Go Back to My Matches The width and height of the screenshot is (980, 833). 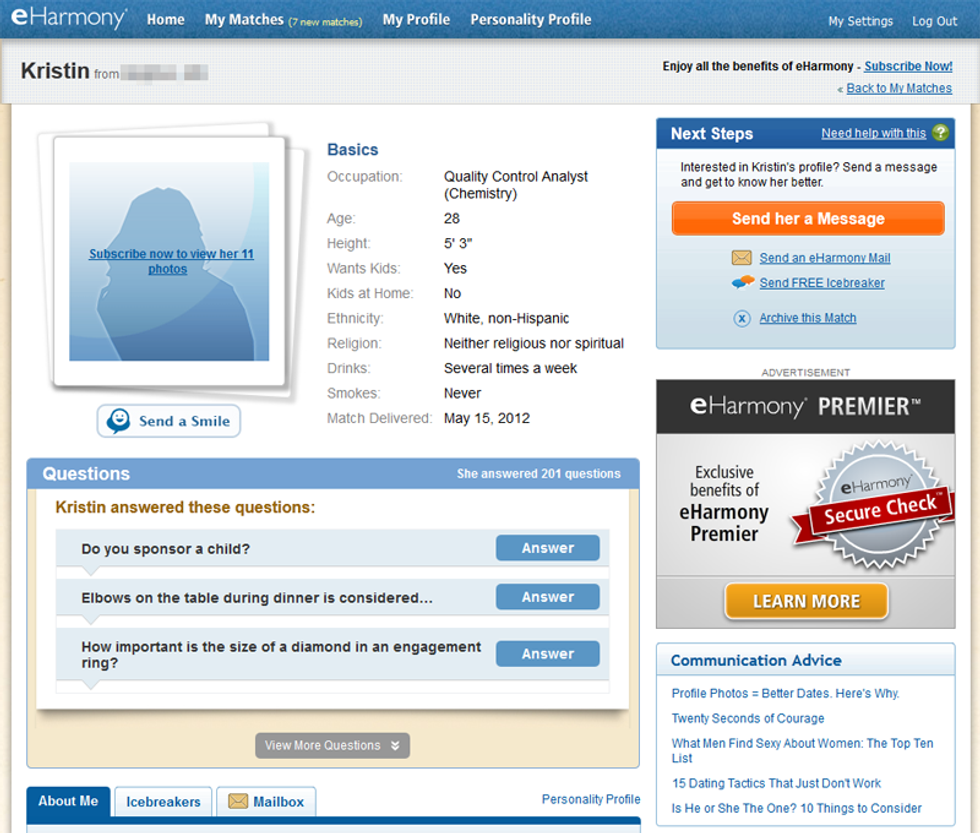pyautogui.click(x=898, y=88)
